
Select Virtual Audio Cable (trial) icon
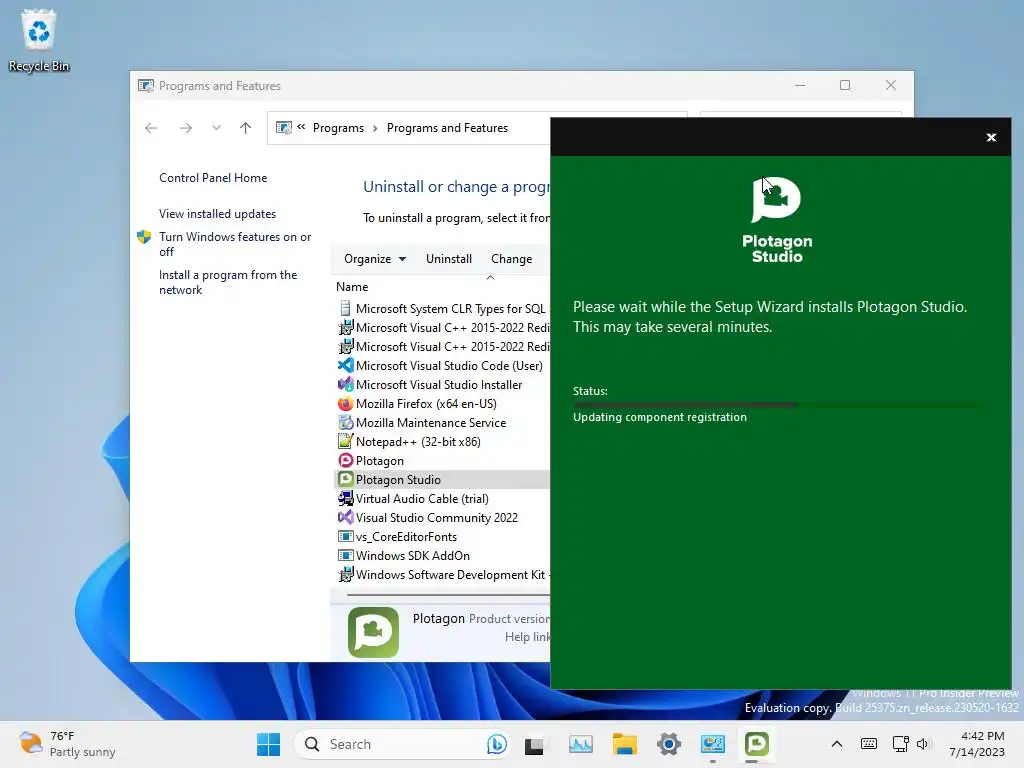point(345,499)
